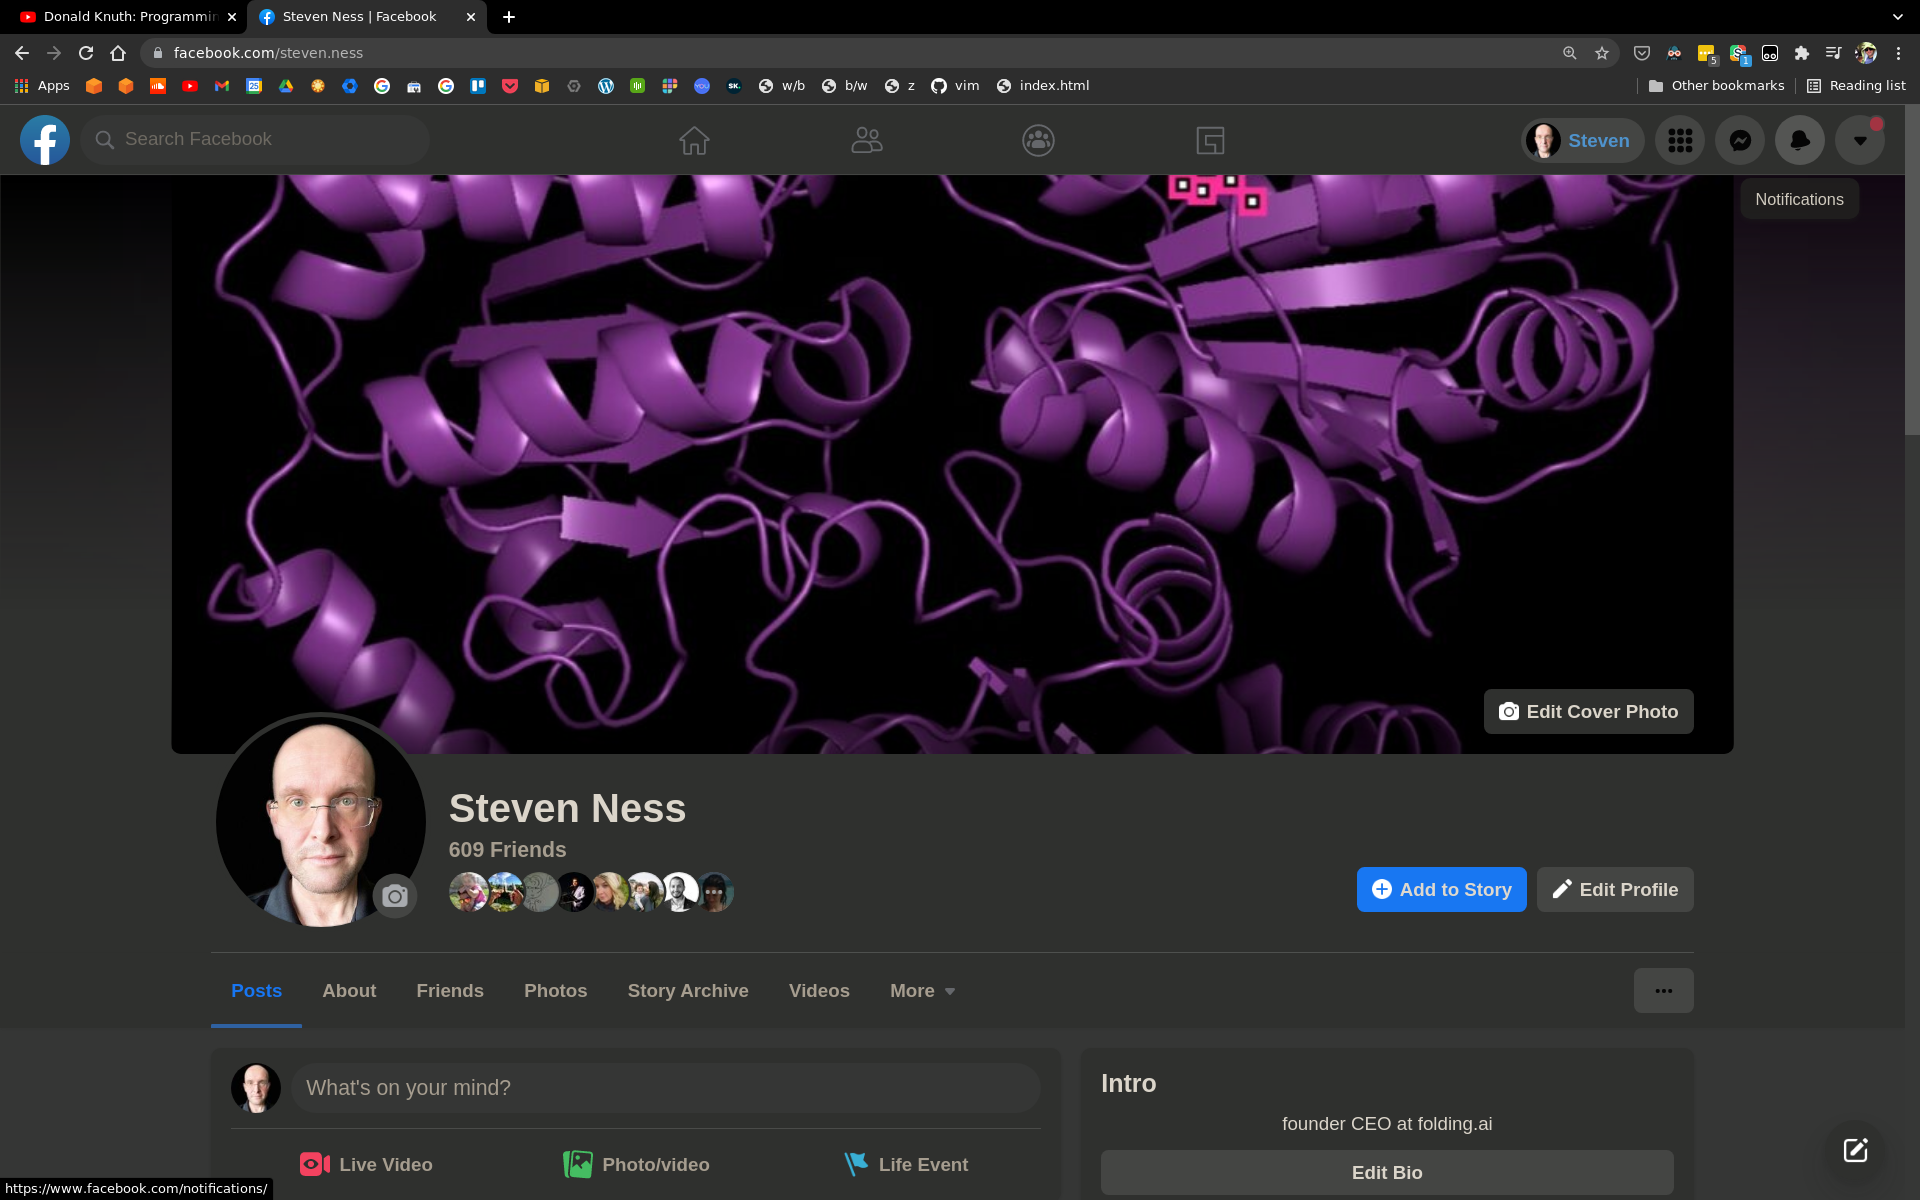Open new message compose icon

coord(1856,1150)
